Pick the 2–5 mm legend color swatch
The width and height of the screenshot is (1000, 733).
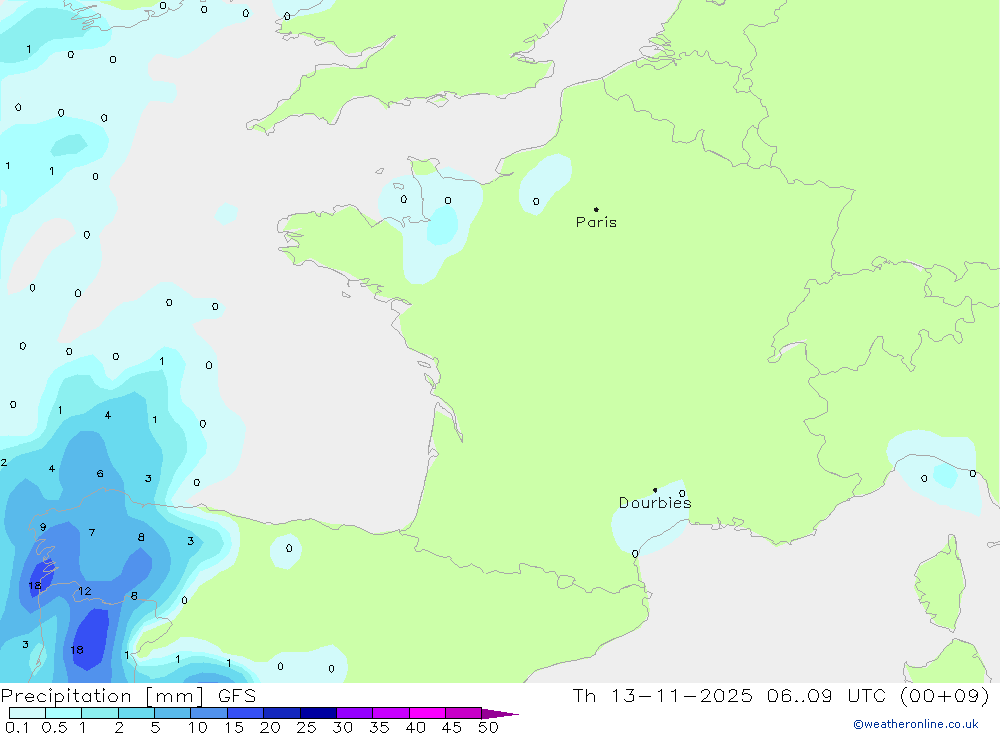pyautogui.click(x=136, y=713)
